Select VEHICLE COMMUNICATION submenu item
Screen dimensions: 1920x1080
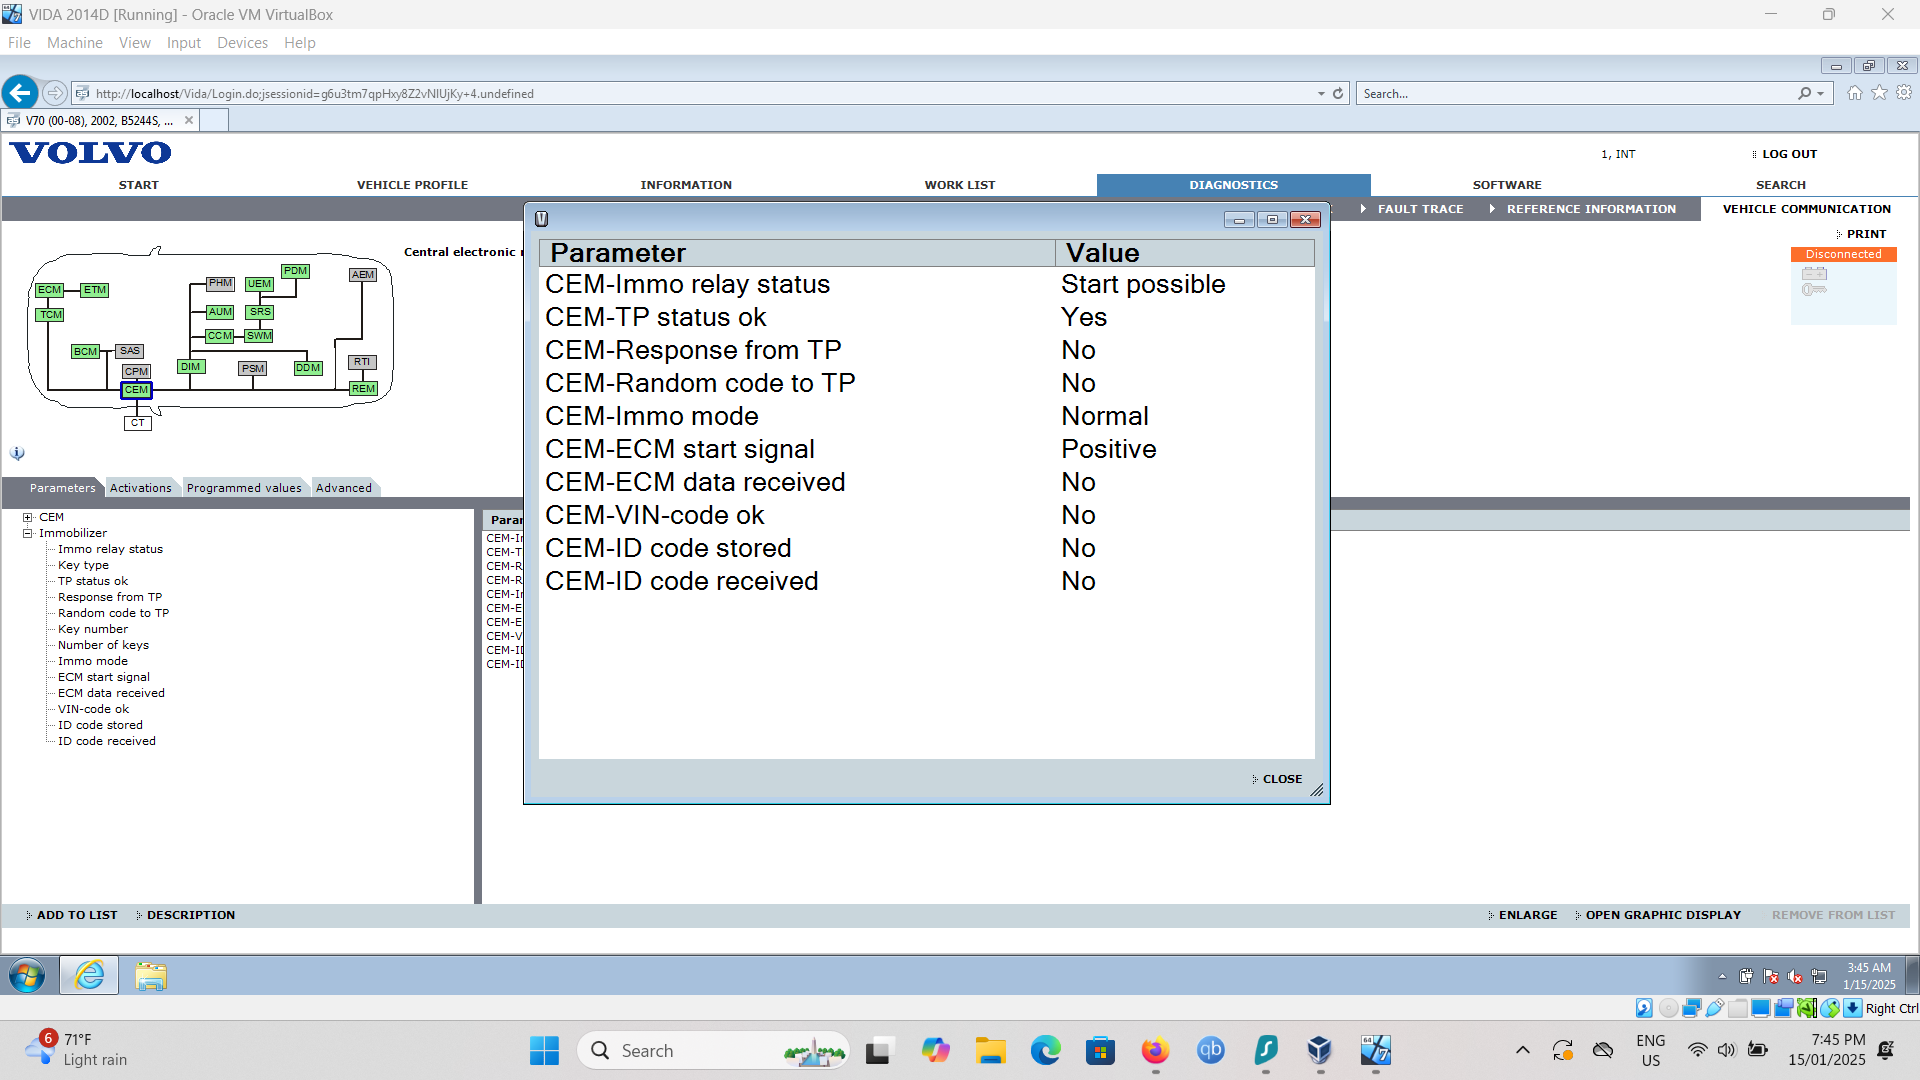(1806, 209)
